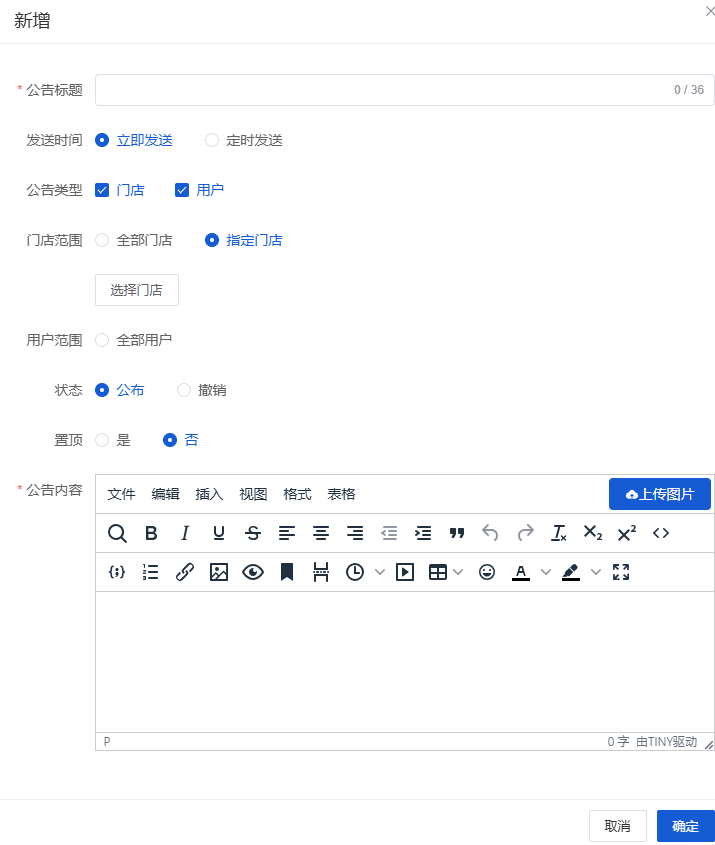Toggle fullscreen editor mode
The height and width of the screenshot is (845, 715).
click(x=621, y=572)
